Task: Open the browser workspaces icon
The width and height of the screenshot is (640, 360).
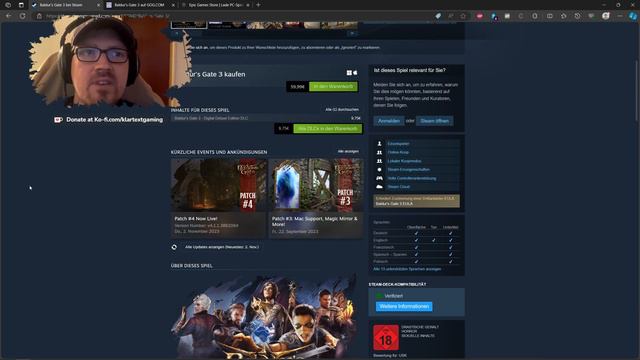Action: (x=8, y=5)
